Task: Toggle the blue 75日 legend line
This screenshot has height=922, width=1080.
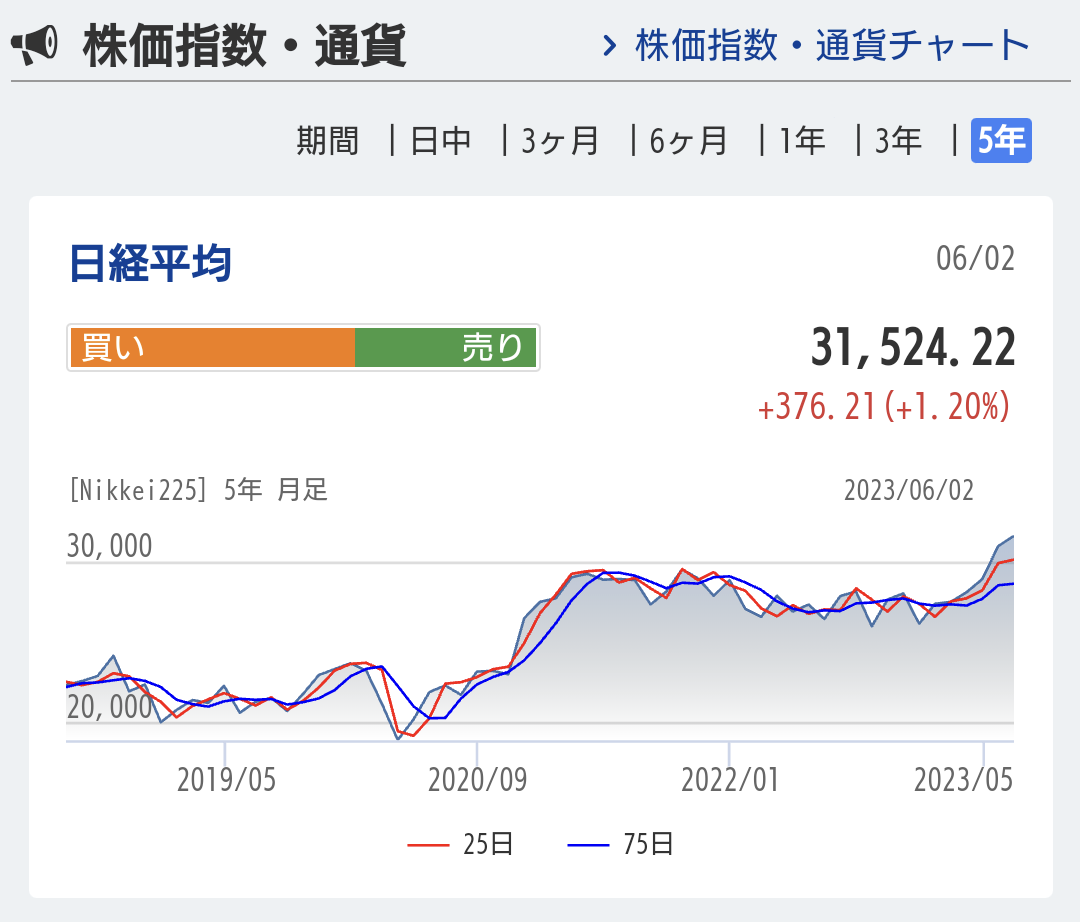Action: tap(621, 845)
